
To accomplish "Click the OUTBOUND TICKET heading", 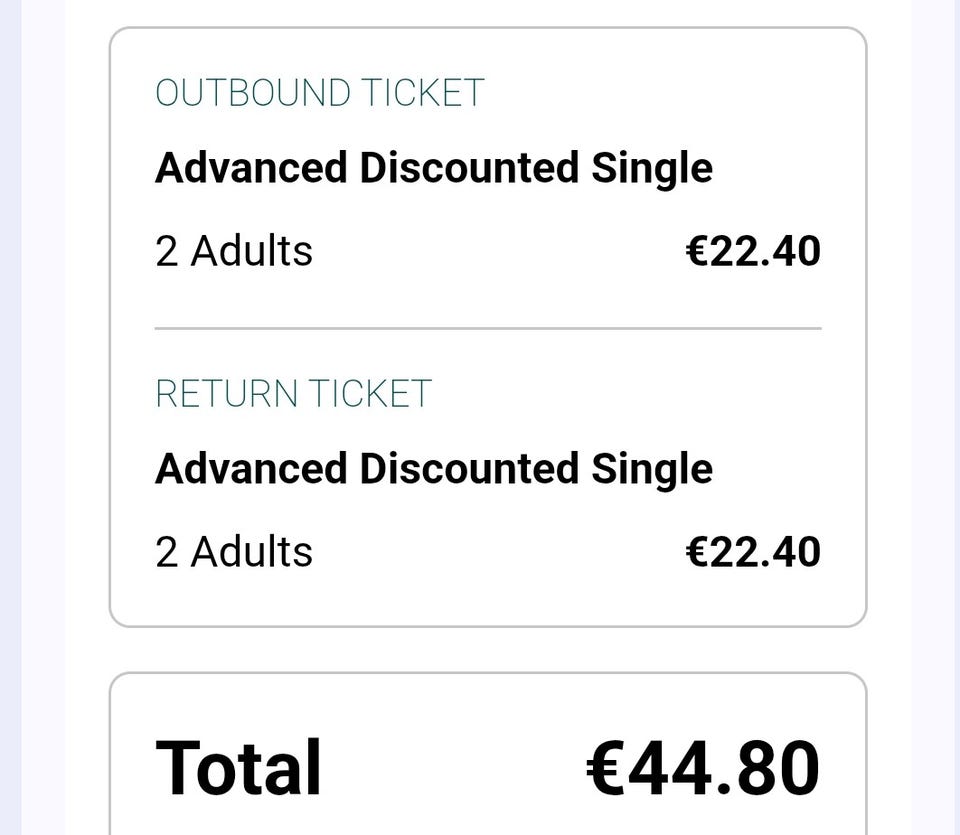I will coord(319,93).
